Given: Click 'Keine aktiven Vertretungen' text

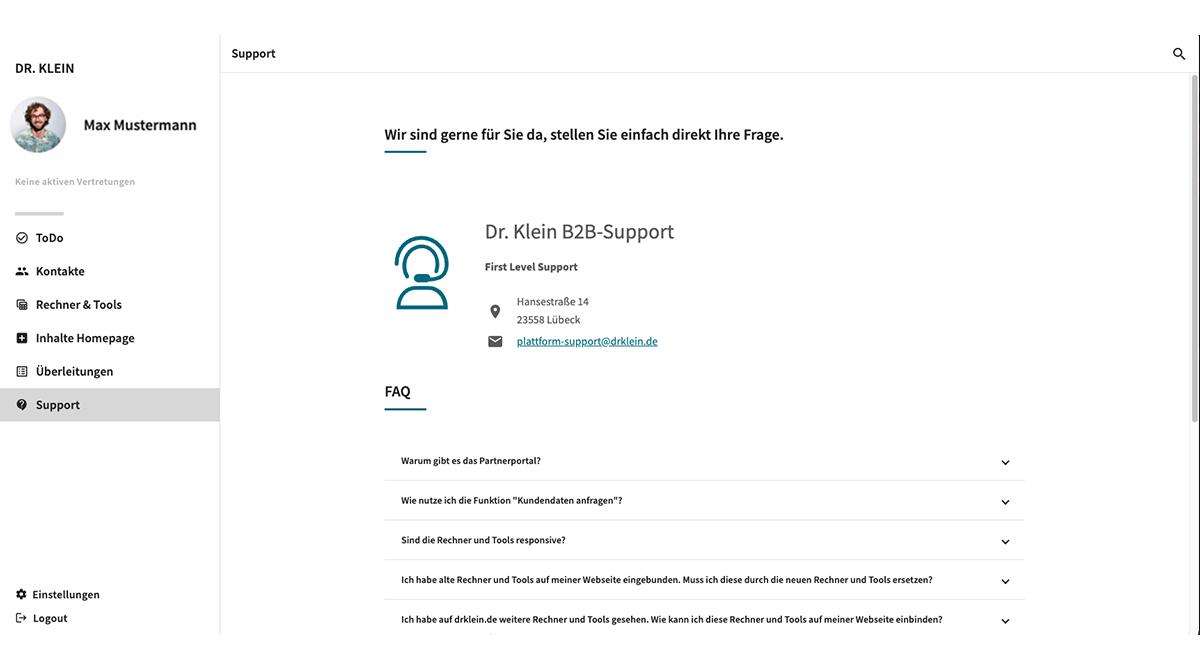Looking at the screenshot, I should pyautogui.click(x=75, y=181).
